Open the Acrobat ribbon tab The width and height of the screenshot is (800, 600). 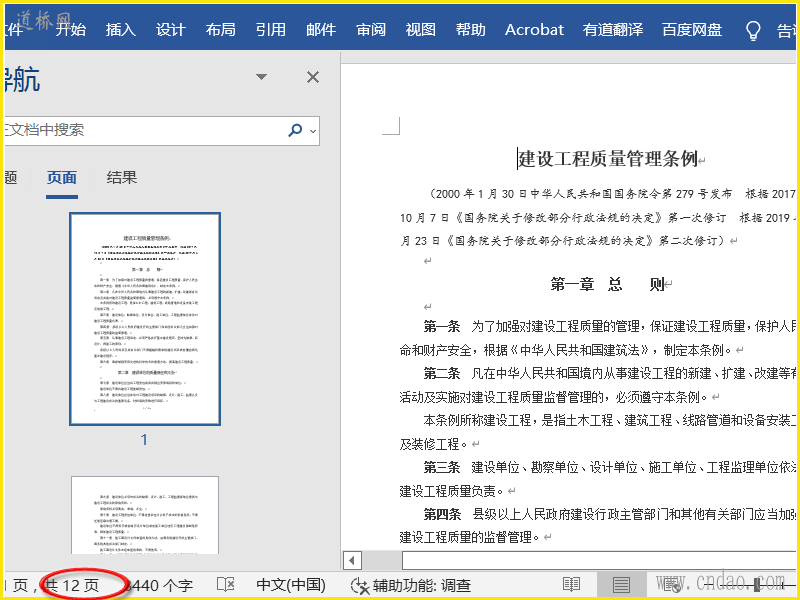pyautogui.click(x=534, y=30)
